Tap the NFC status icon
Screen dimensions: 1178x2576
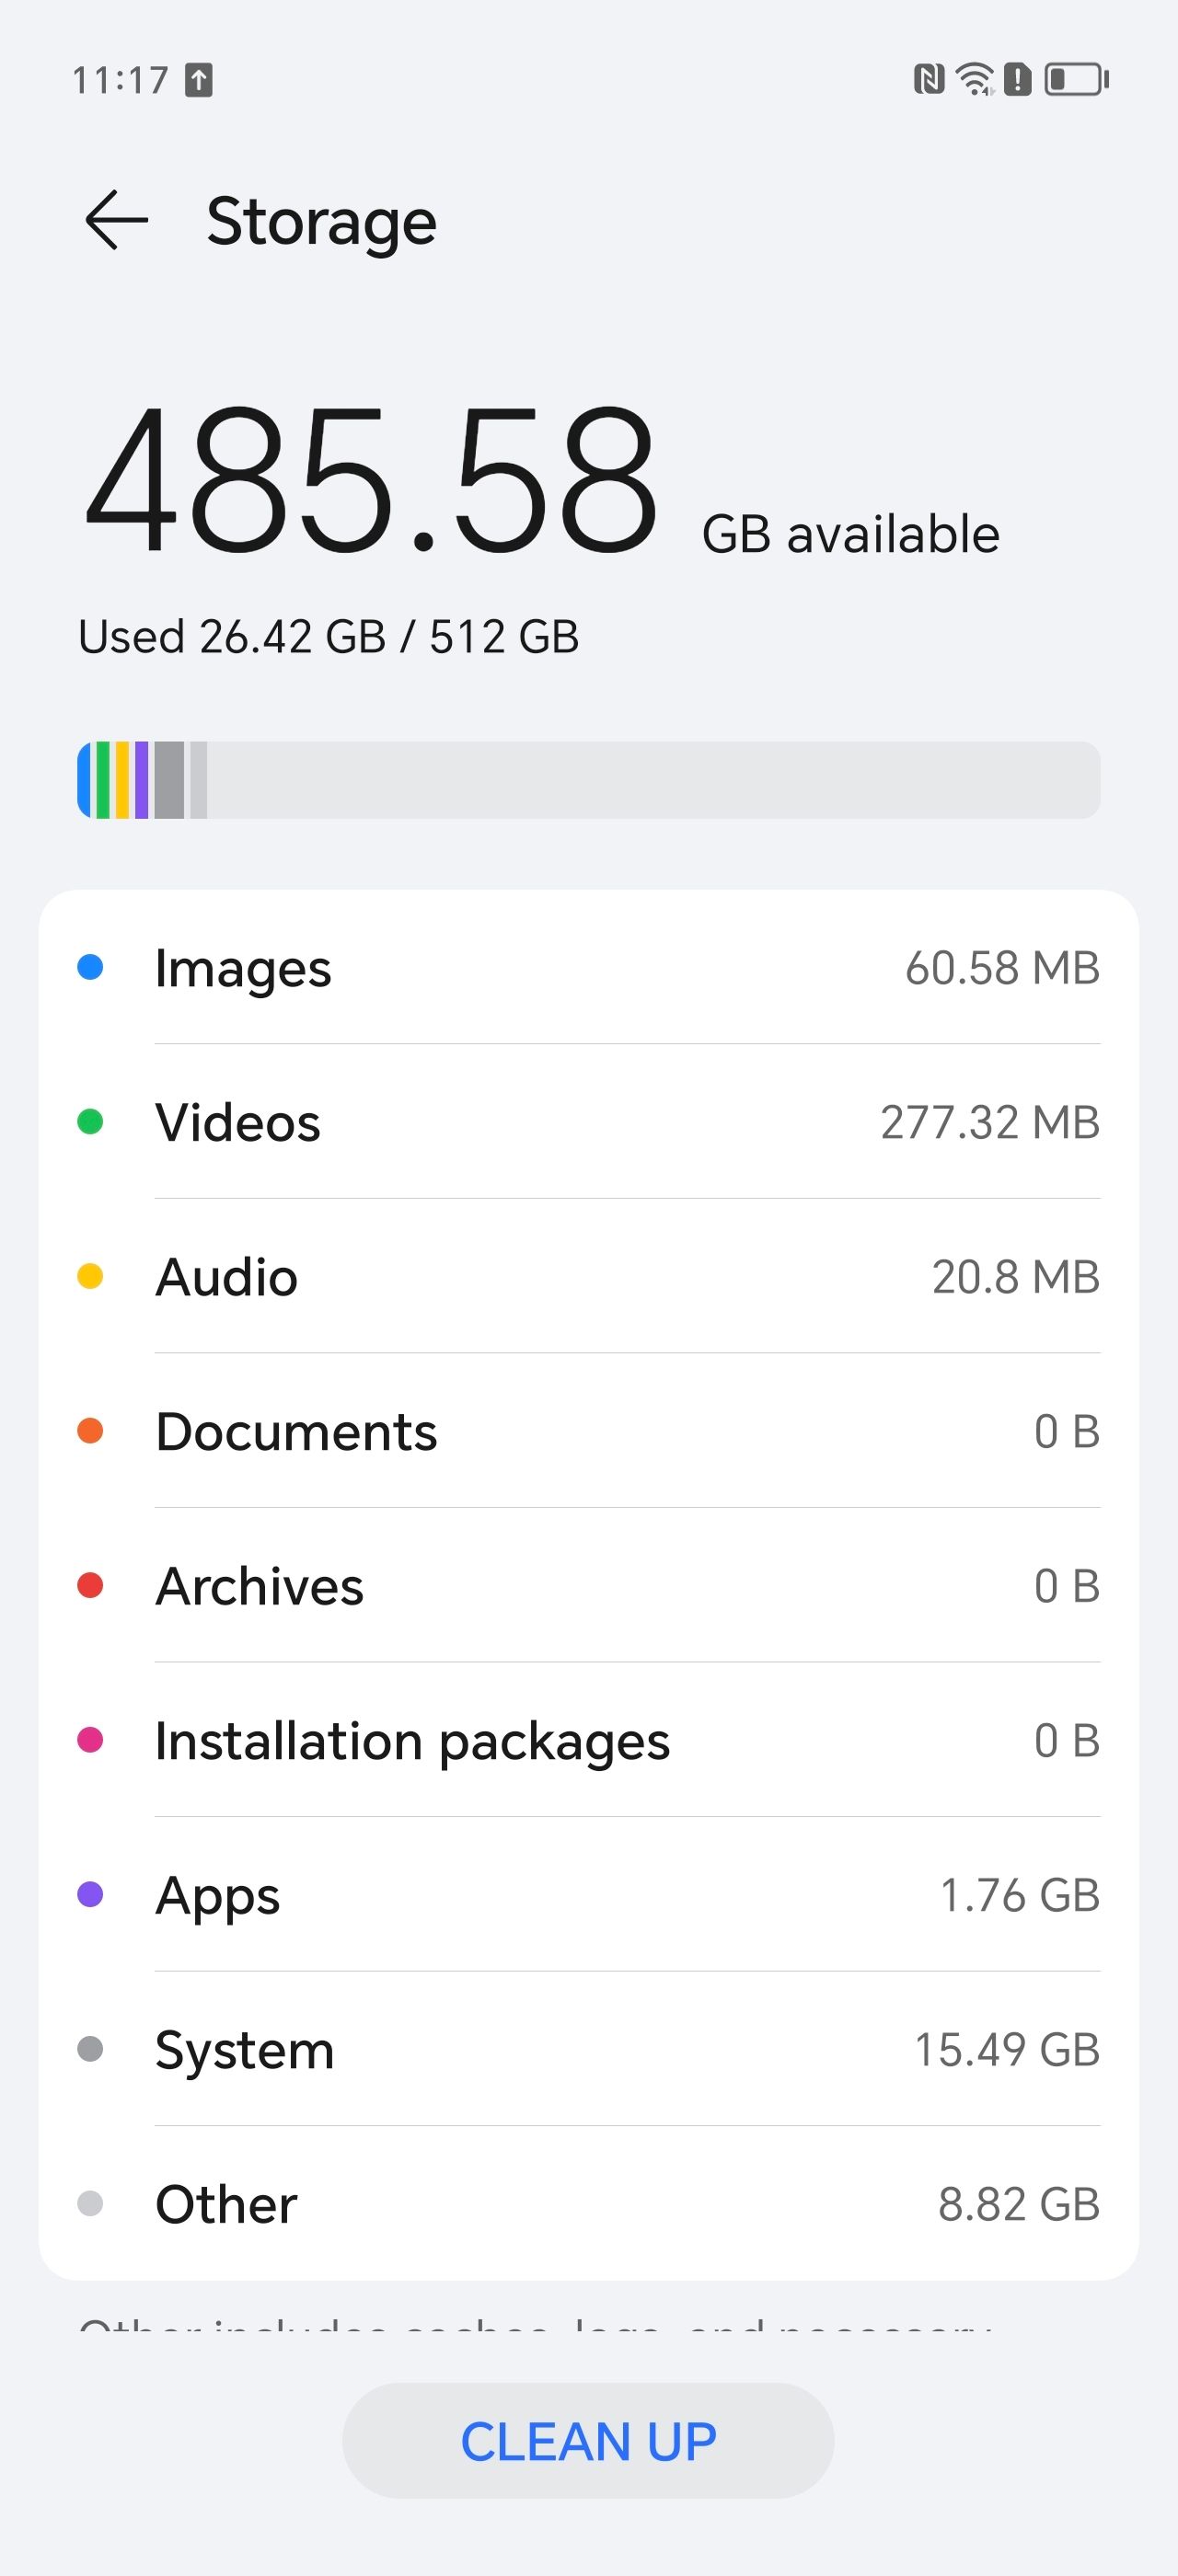(x=929, y=79)
